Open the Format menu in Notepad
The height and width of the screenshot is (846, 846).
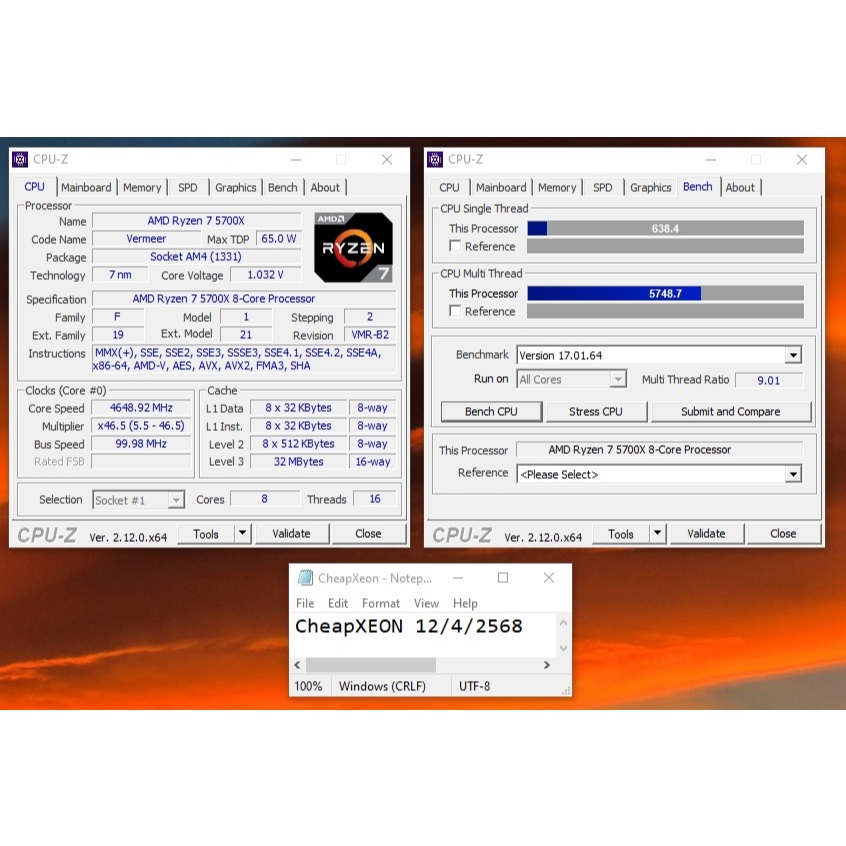[x=380, y=603]
